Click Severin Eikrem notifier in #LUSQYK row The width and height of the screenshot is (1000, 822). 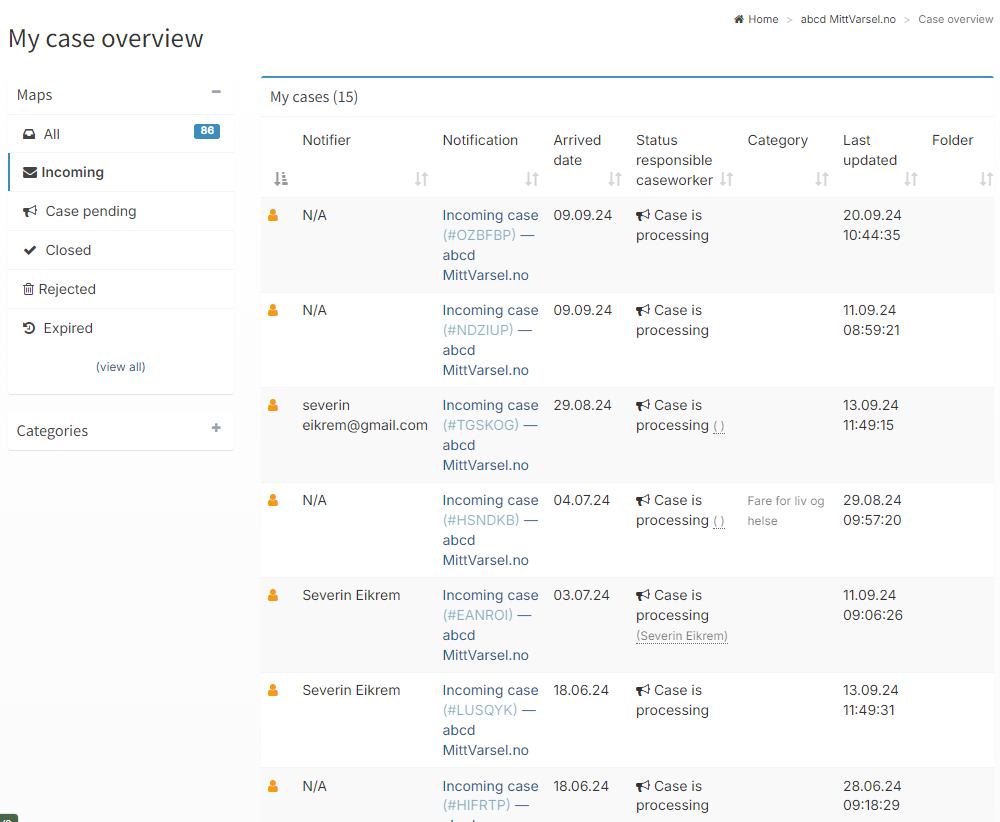point(351,690)
